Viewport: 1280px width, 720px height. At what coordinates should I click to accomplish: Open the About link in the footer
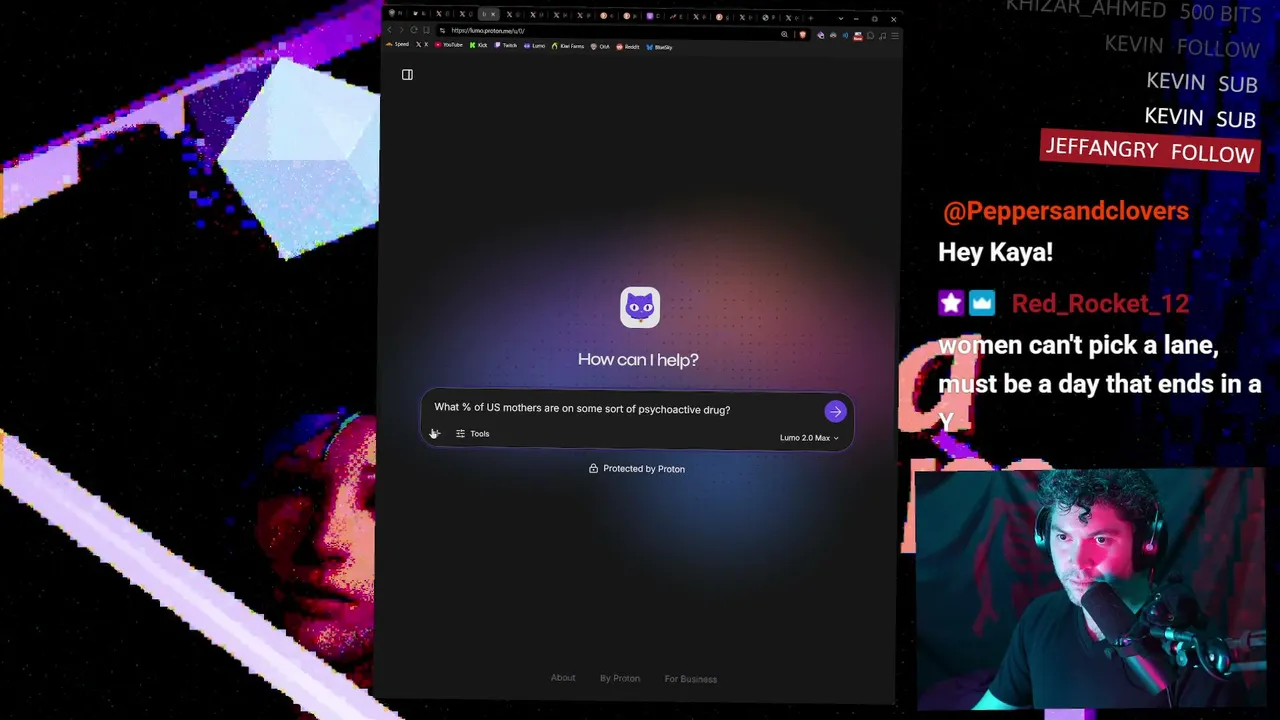563,678
